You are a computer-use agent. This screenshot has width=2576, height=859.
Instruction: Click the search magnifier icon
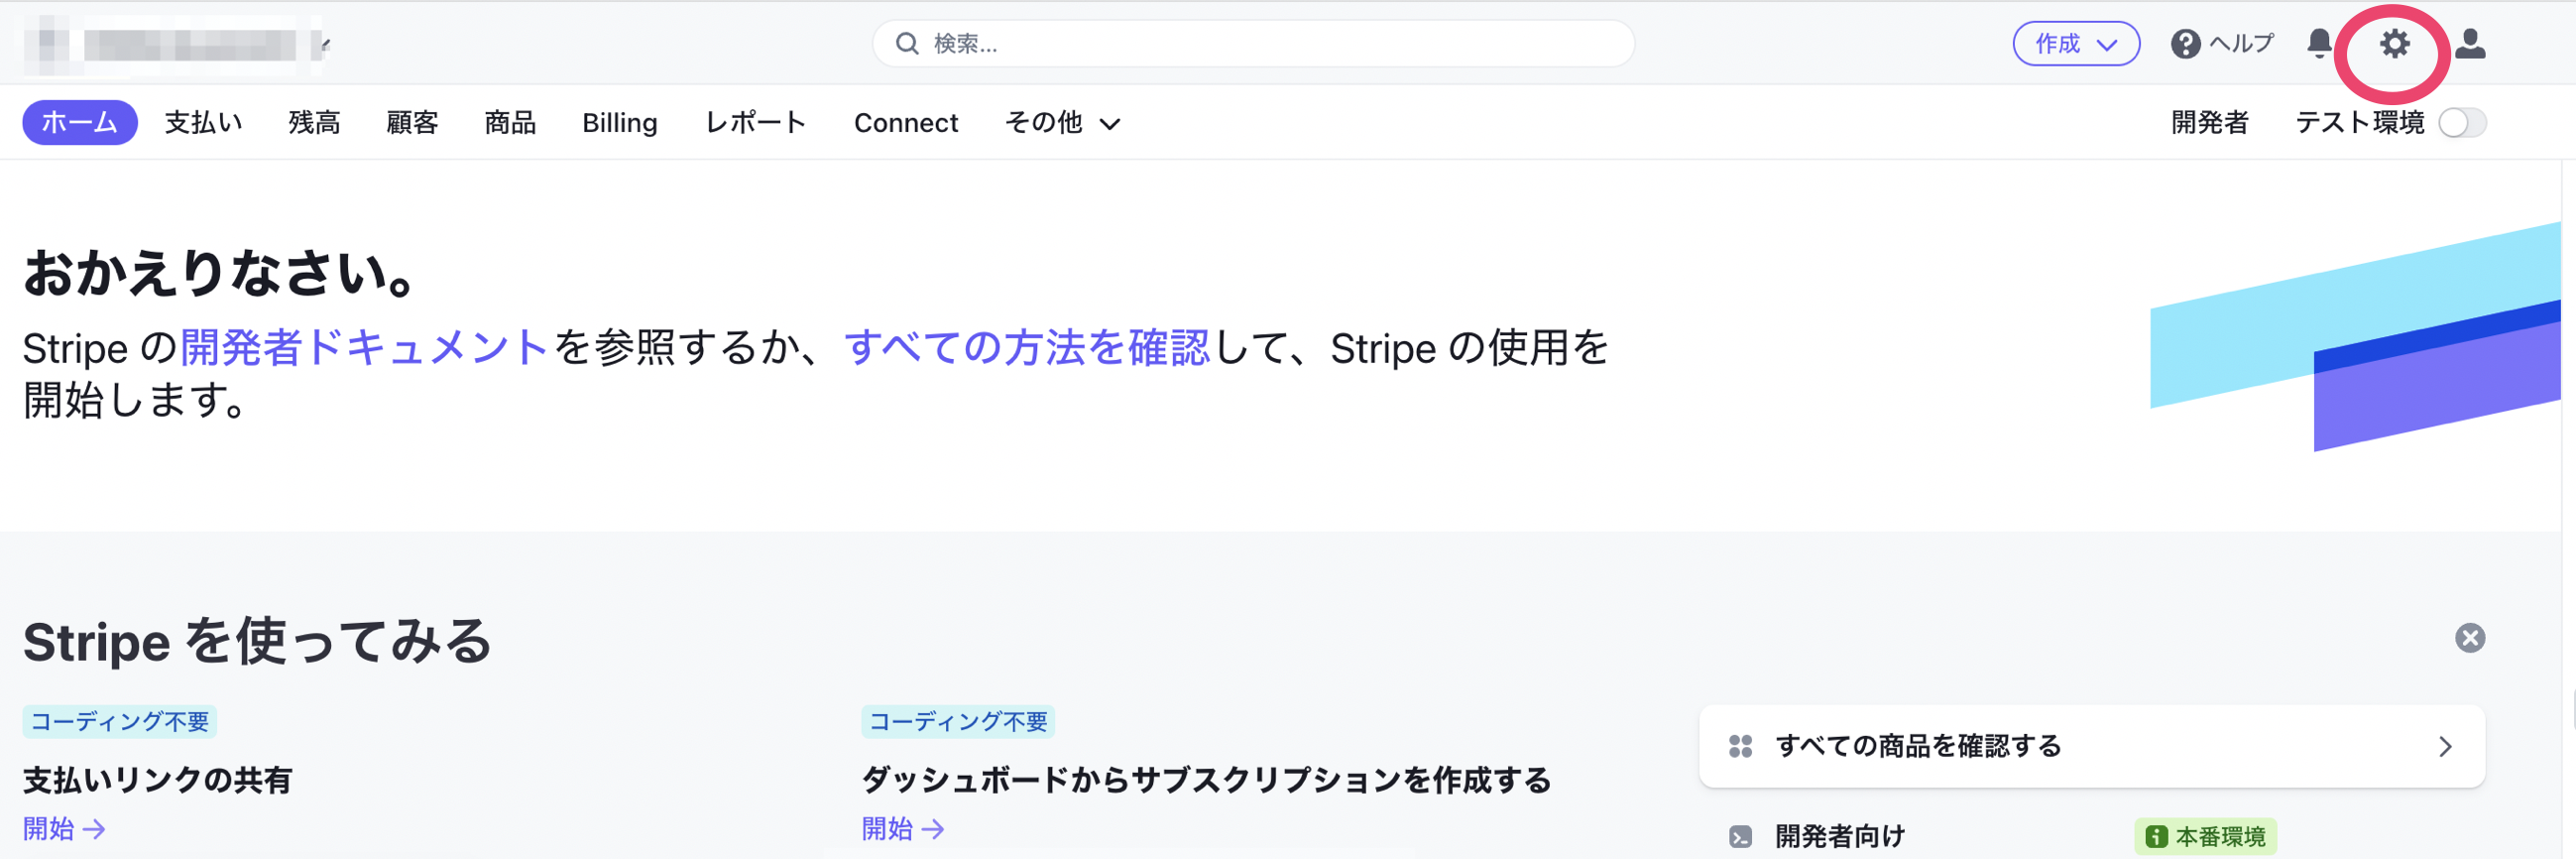(x=906, y=43)
